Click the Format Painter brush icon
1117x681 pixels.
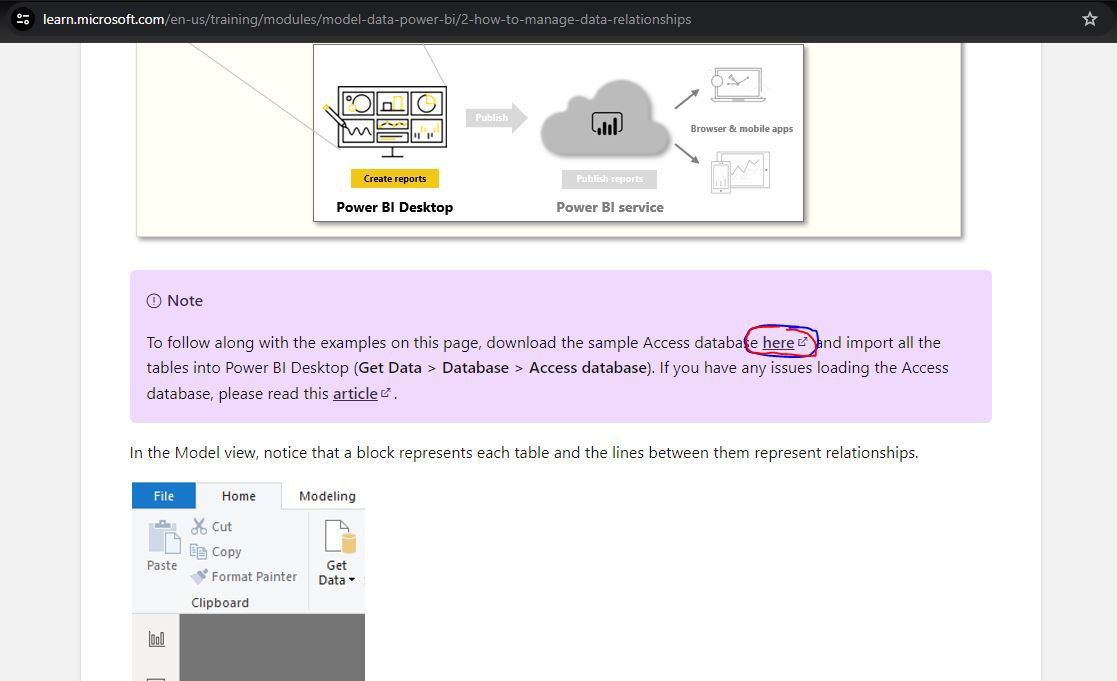199,576
